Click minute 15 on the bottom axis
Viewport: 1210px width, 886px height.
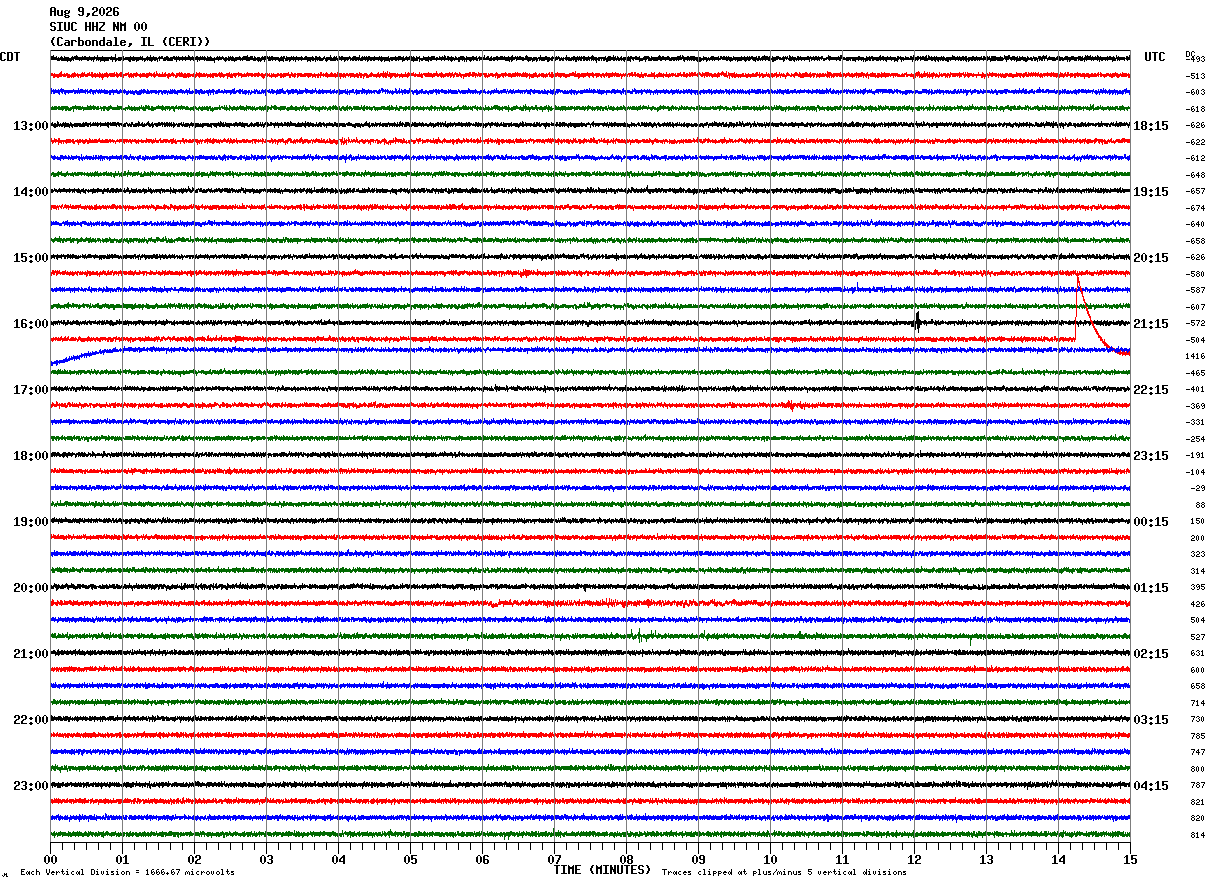tap(1130, 859)
